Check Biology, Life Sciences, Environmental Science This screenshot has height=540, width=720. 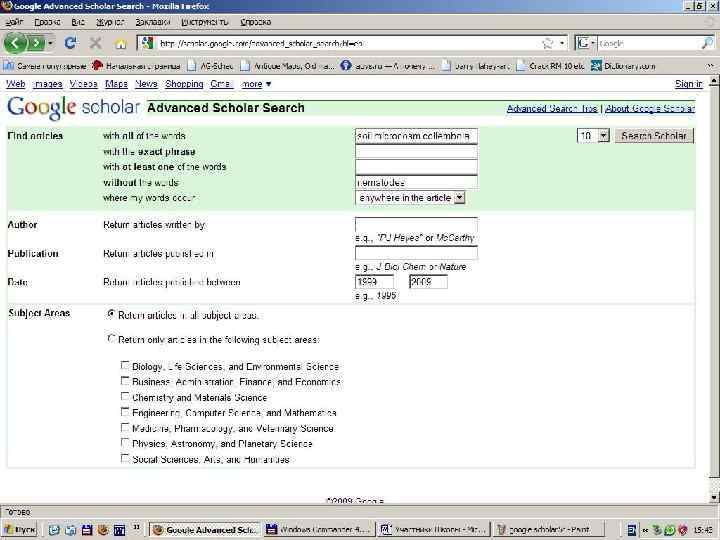point(125,366)
